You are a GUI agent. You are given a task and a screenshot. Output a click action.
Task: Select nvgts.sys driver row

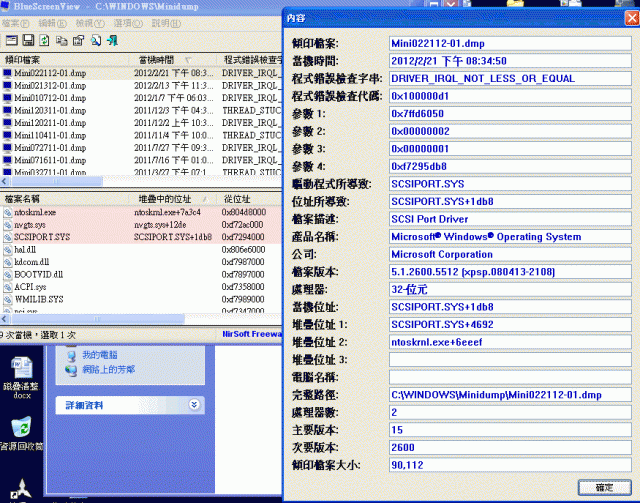tap(141, 225)
